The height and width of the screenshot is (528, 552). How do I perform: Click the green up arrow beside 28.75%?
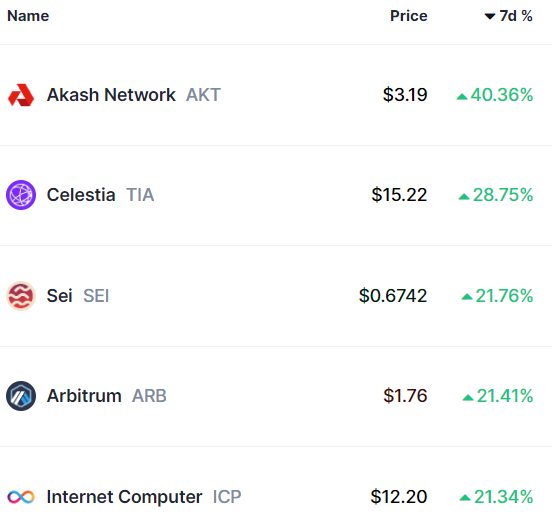(464, 197)
